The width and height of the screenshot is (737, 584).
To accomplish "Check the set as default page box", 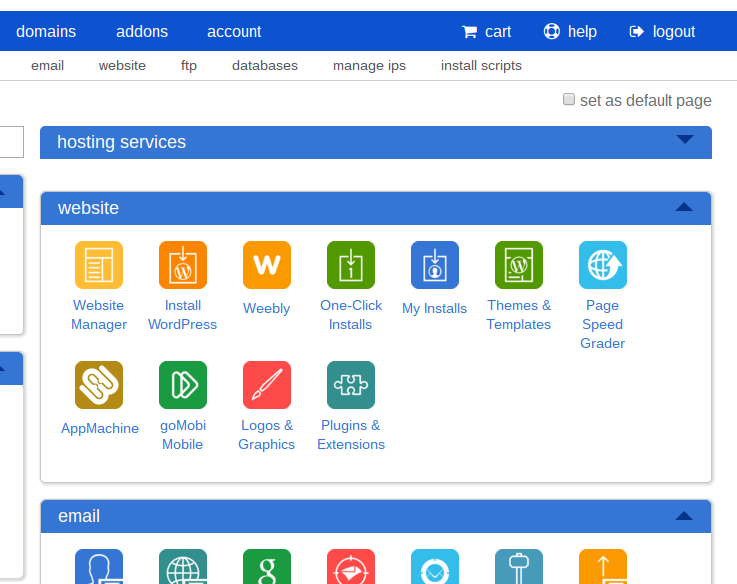I will pyautogui.click(x=569, y=99).
